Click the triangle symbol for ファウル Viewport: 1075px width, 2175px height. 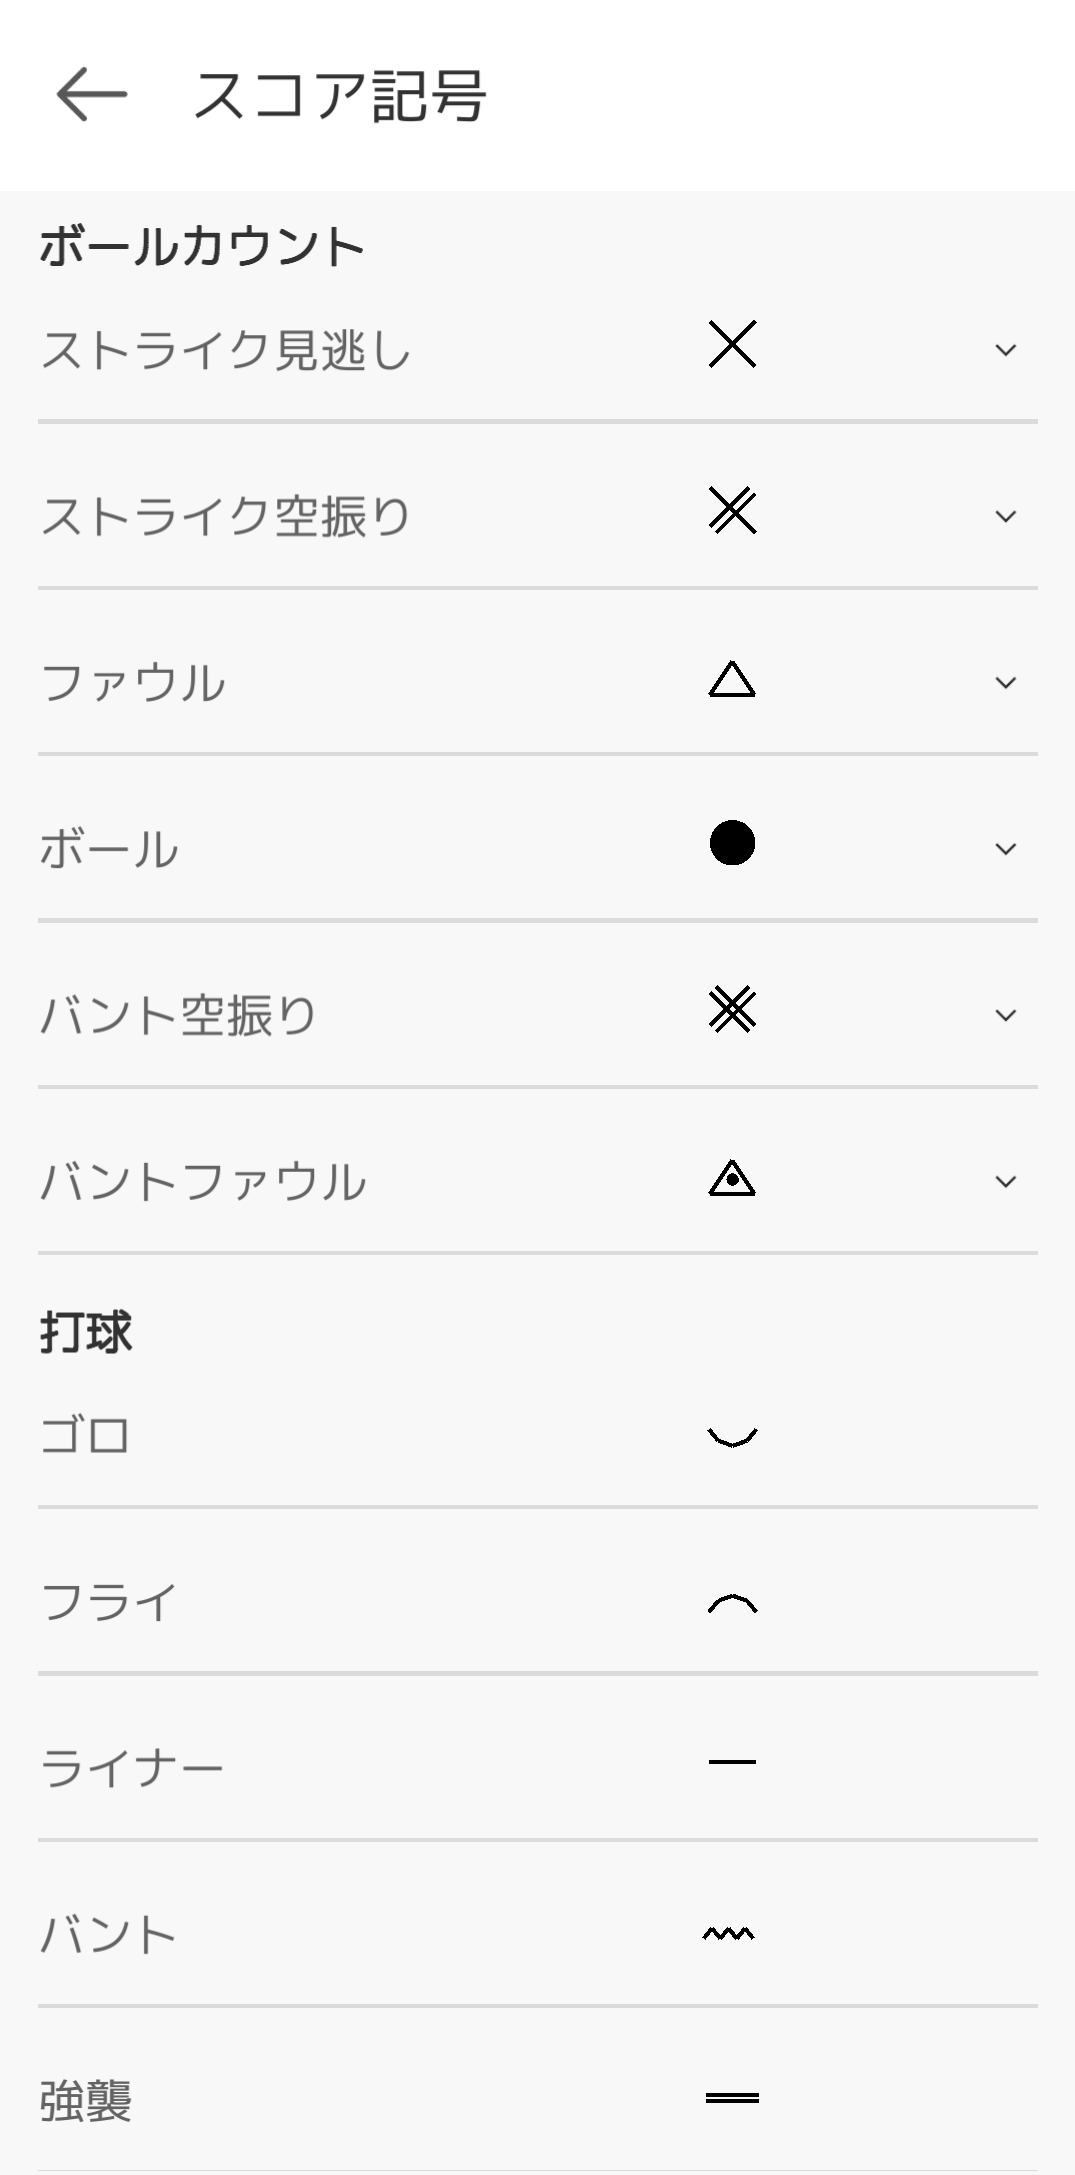[732, 679]
